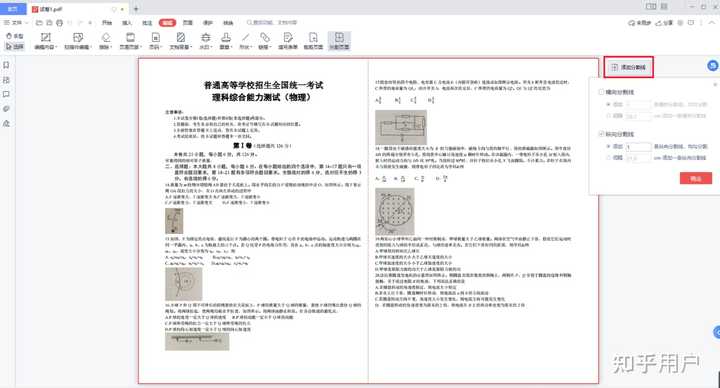Switch to the Insert ribbon tab
This screenshot has height=388, width=720.
tap(127, 22)
